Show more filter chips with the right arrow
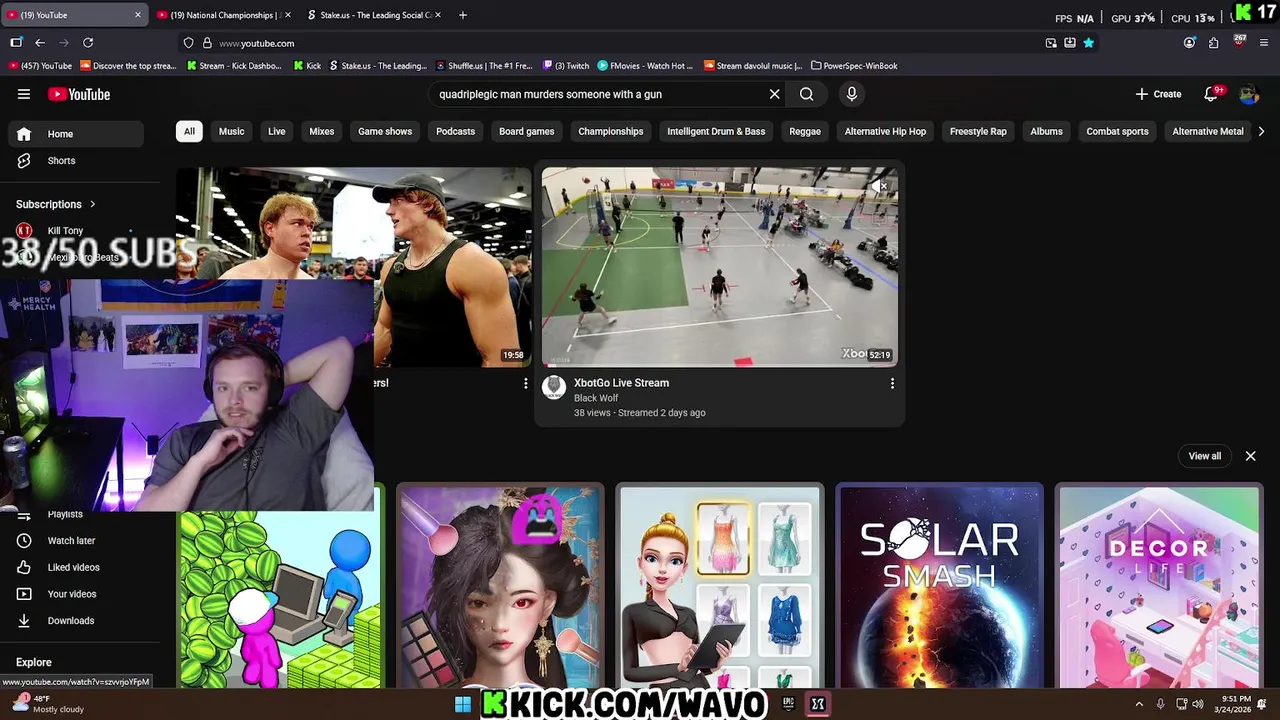The image size is (1280, 720). tap(1261, 131)
